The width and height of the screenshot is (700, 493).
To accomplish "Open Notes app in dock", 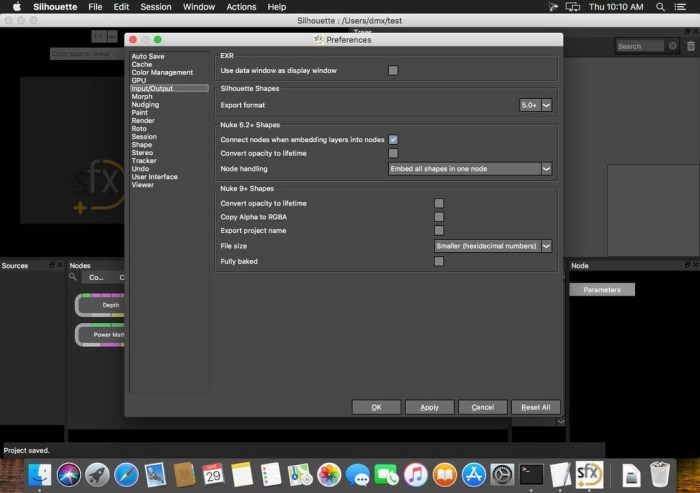I will 242,475.
